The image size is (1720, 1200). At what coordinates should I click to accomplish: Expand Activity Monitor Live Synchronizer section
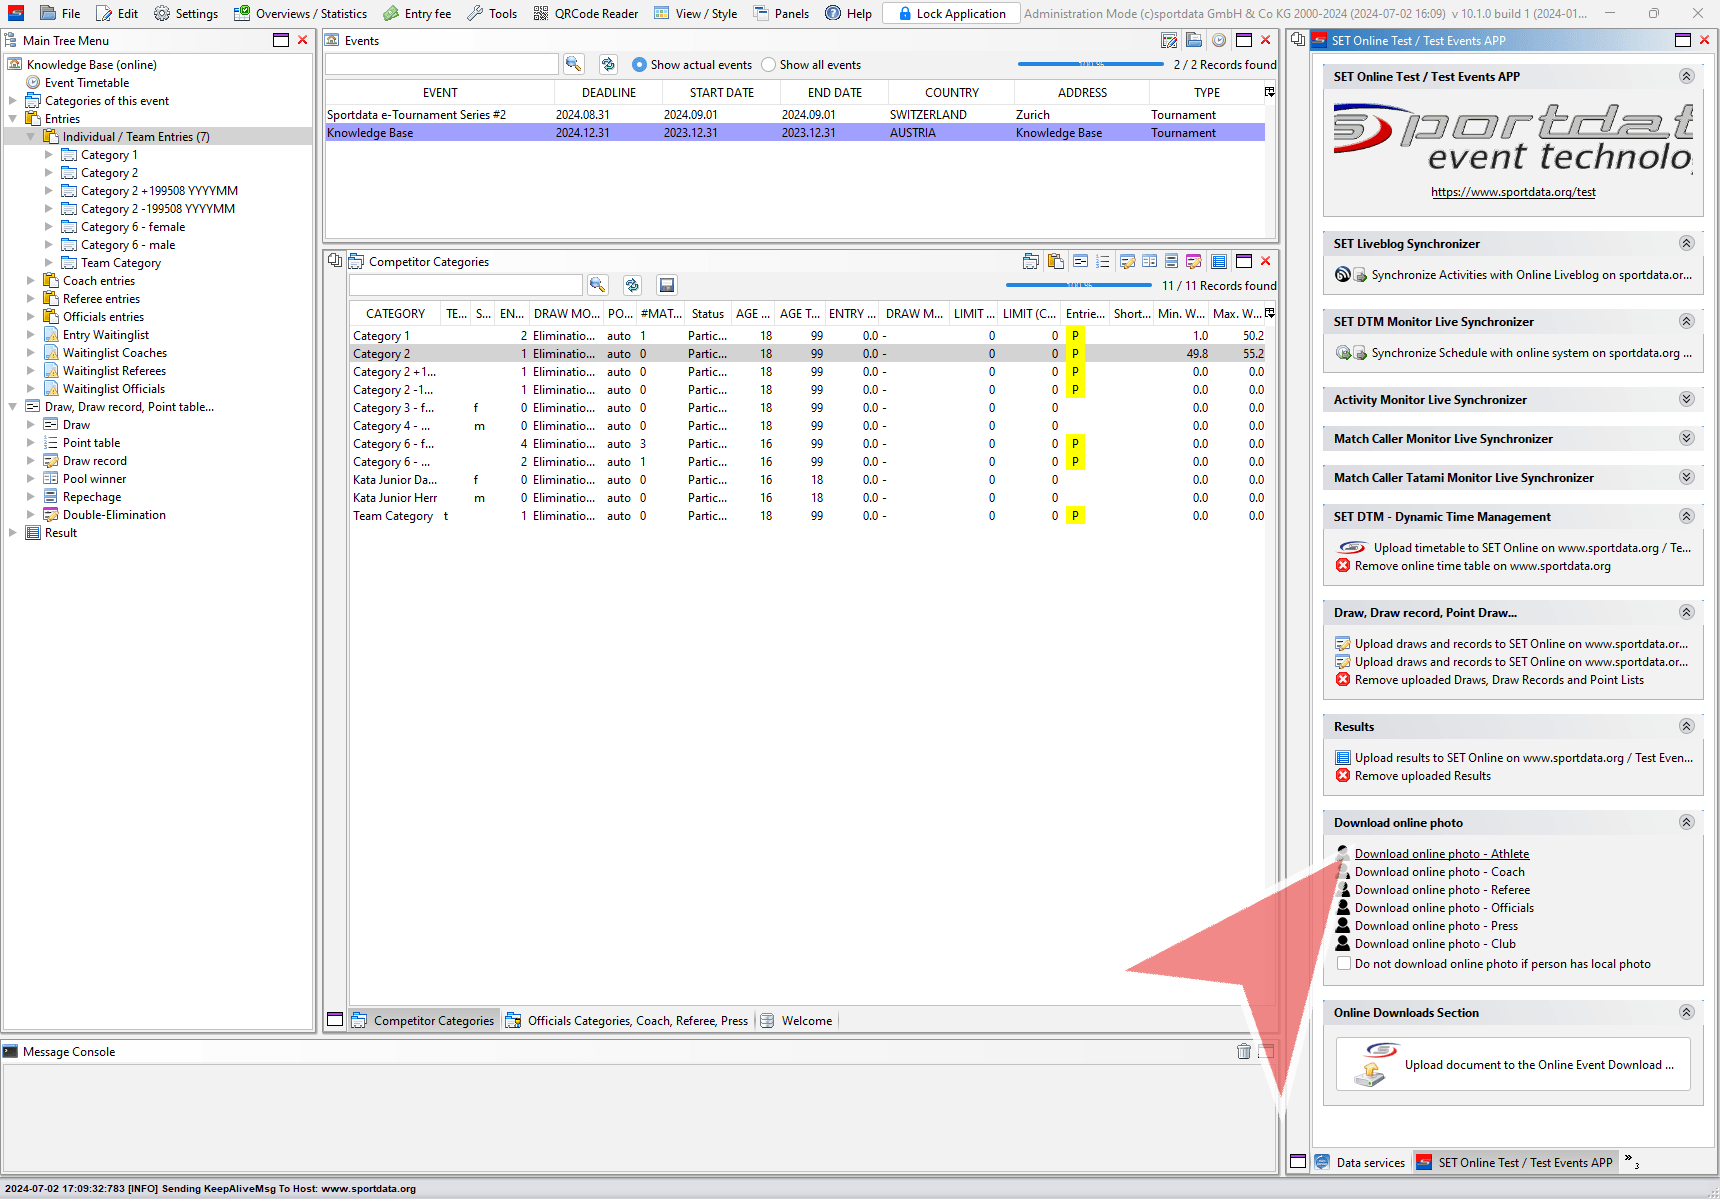pyautogui.click(x=1686, y=399)
